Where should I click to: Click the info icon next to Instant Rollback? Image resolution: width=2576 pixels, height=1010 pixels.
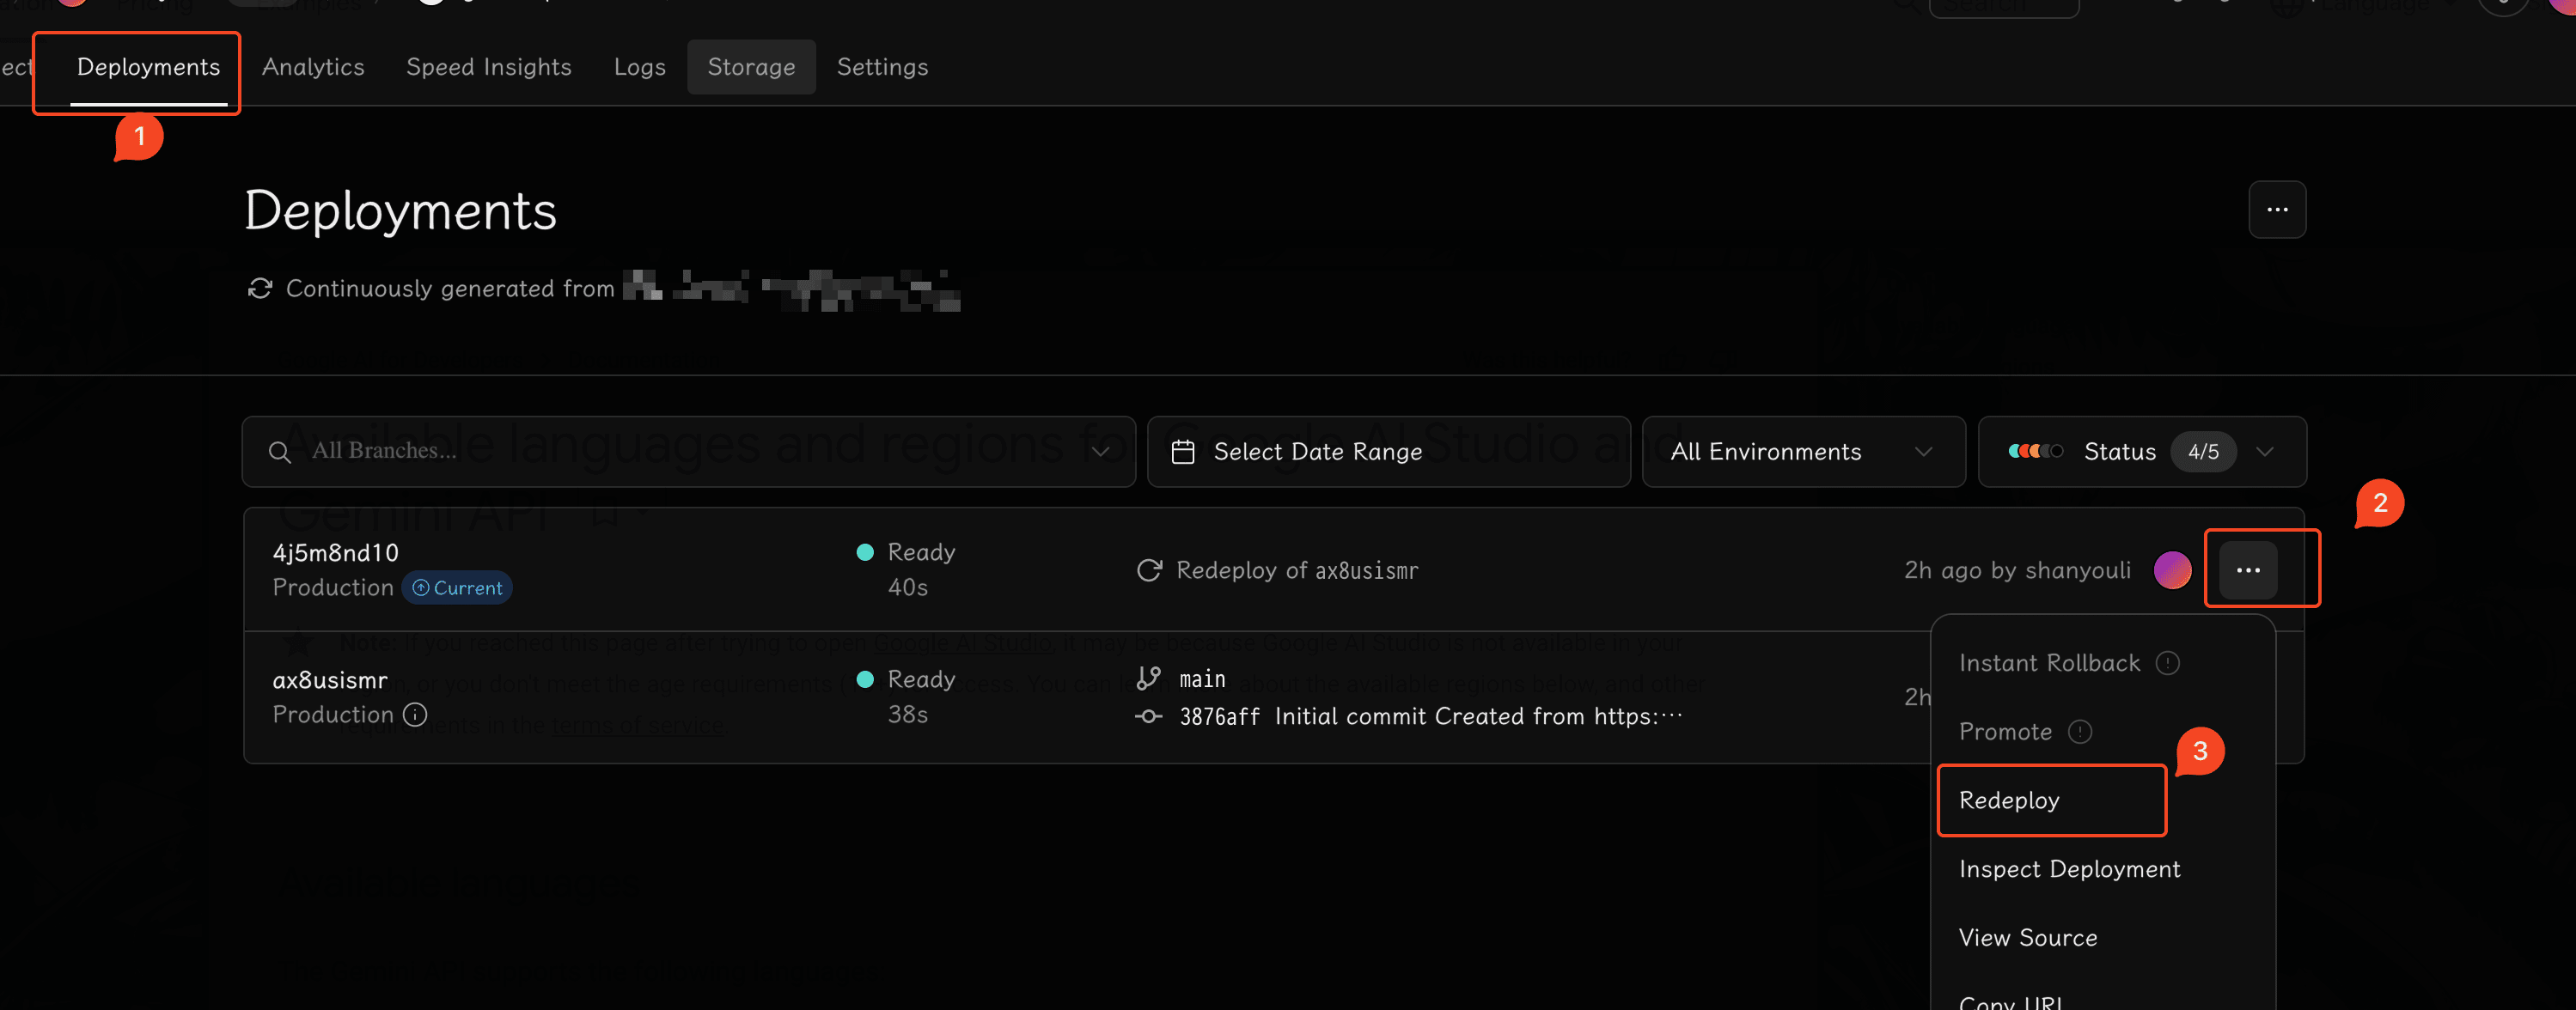(2167, 663)
